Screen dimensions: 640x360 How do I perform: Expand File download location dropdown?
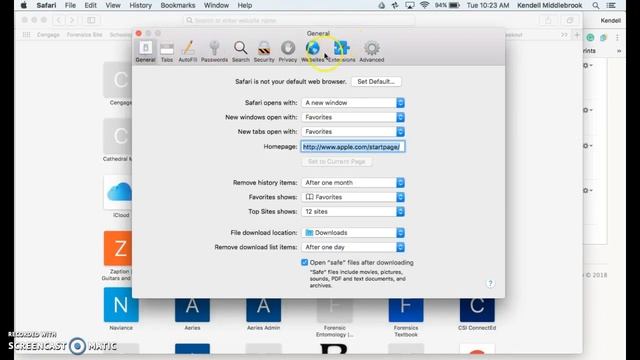click(353, 233)
